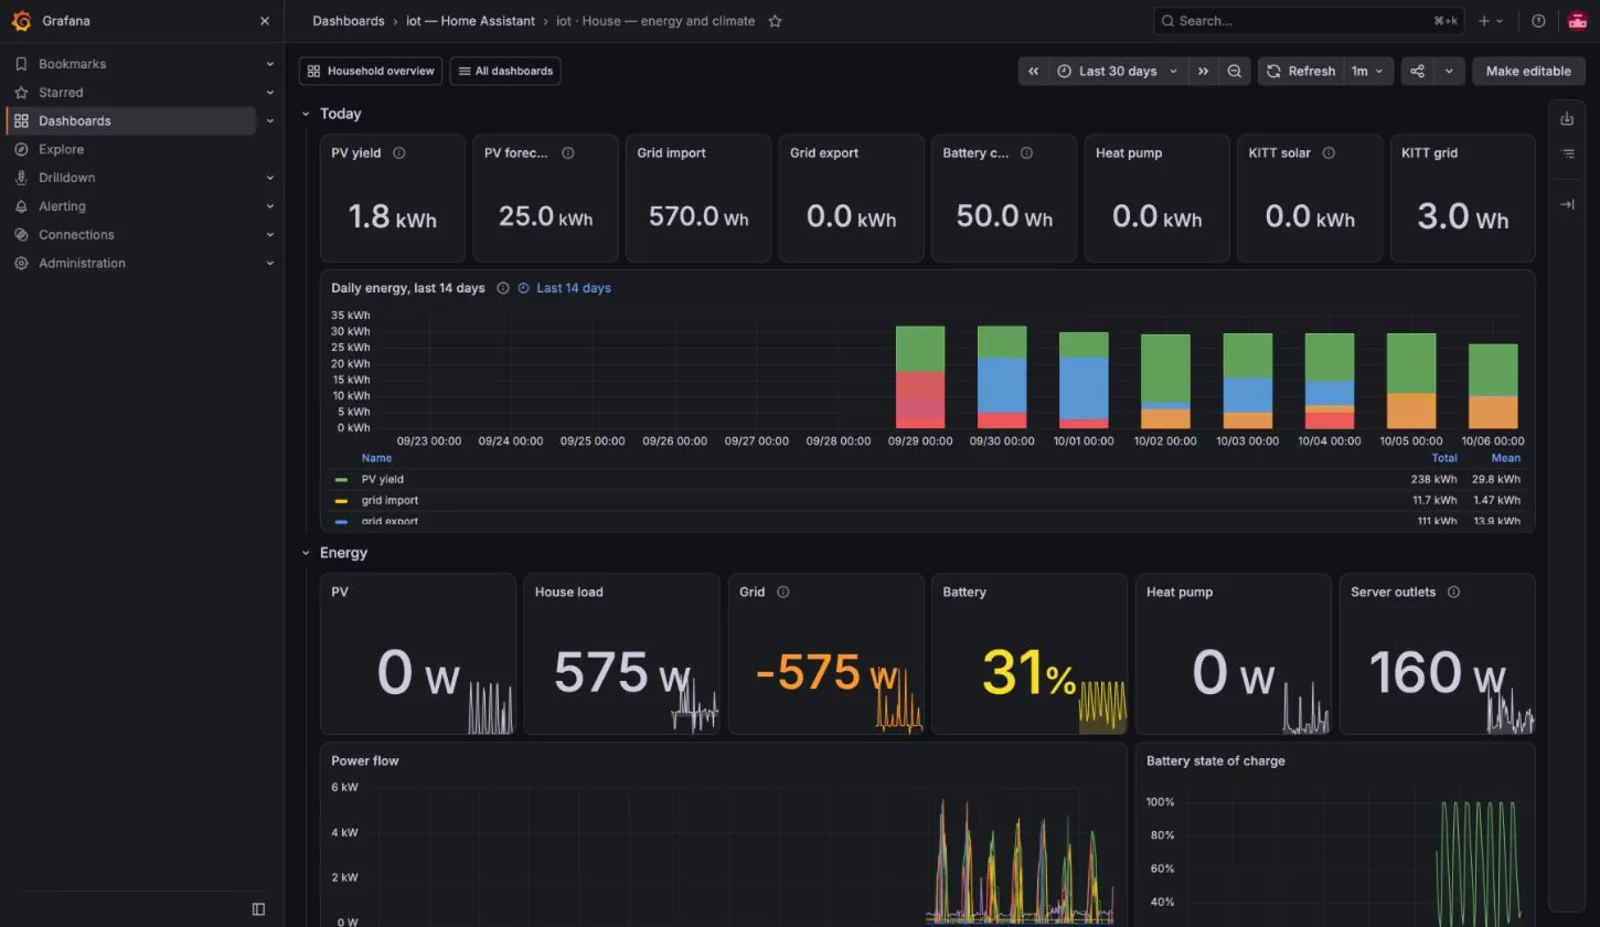
Task: Open the Last 30 days time picker
Action: [x=1117, y=71]
